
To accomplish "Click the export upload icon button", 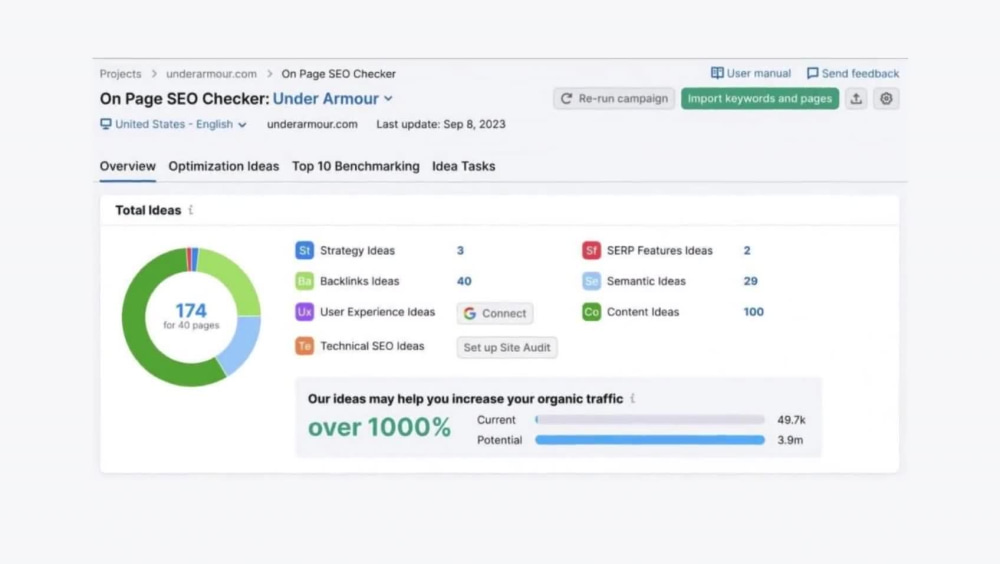I will (856, 98).
